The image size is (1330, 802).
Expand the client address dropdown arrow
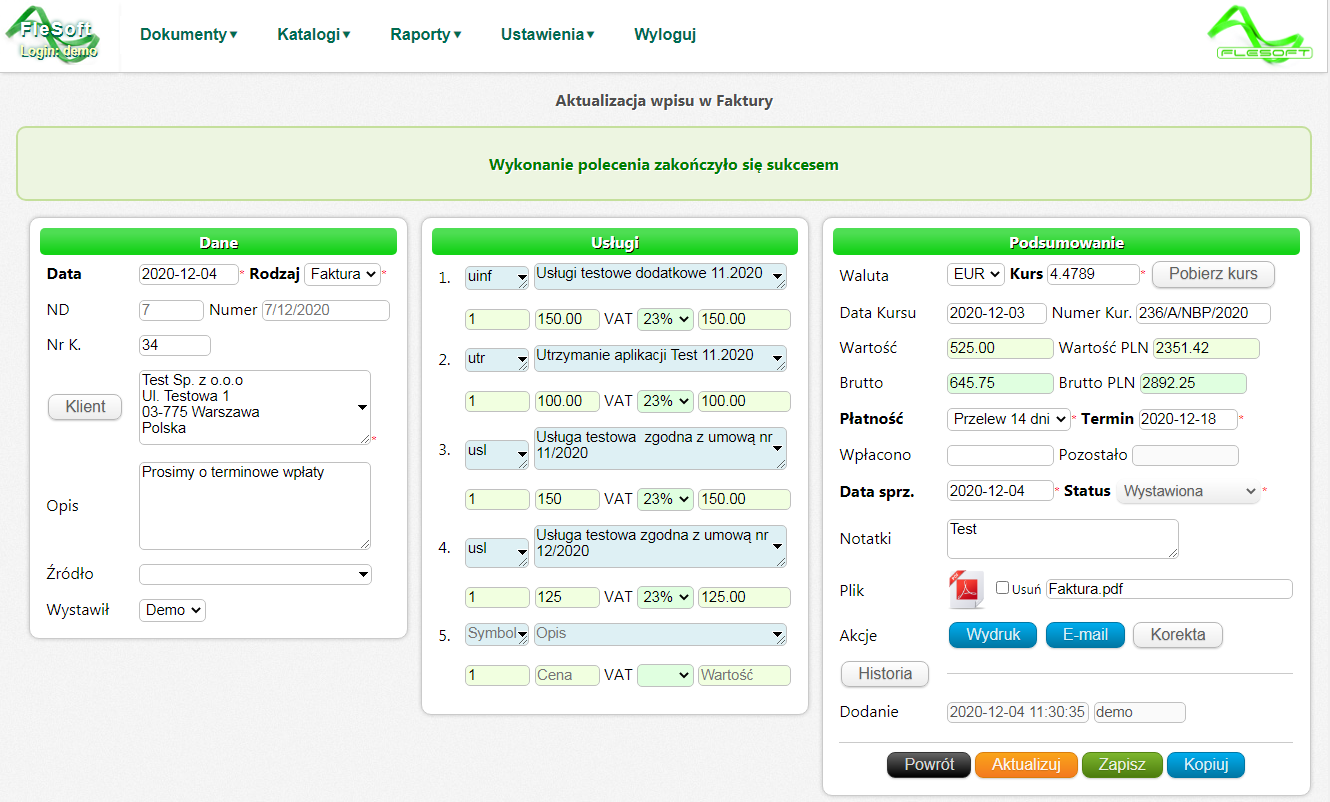[362, 407]
